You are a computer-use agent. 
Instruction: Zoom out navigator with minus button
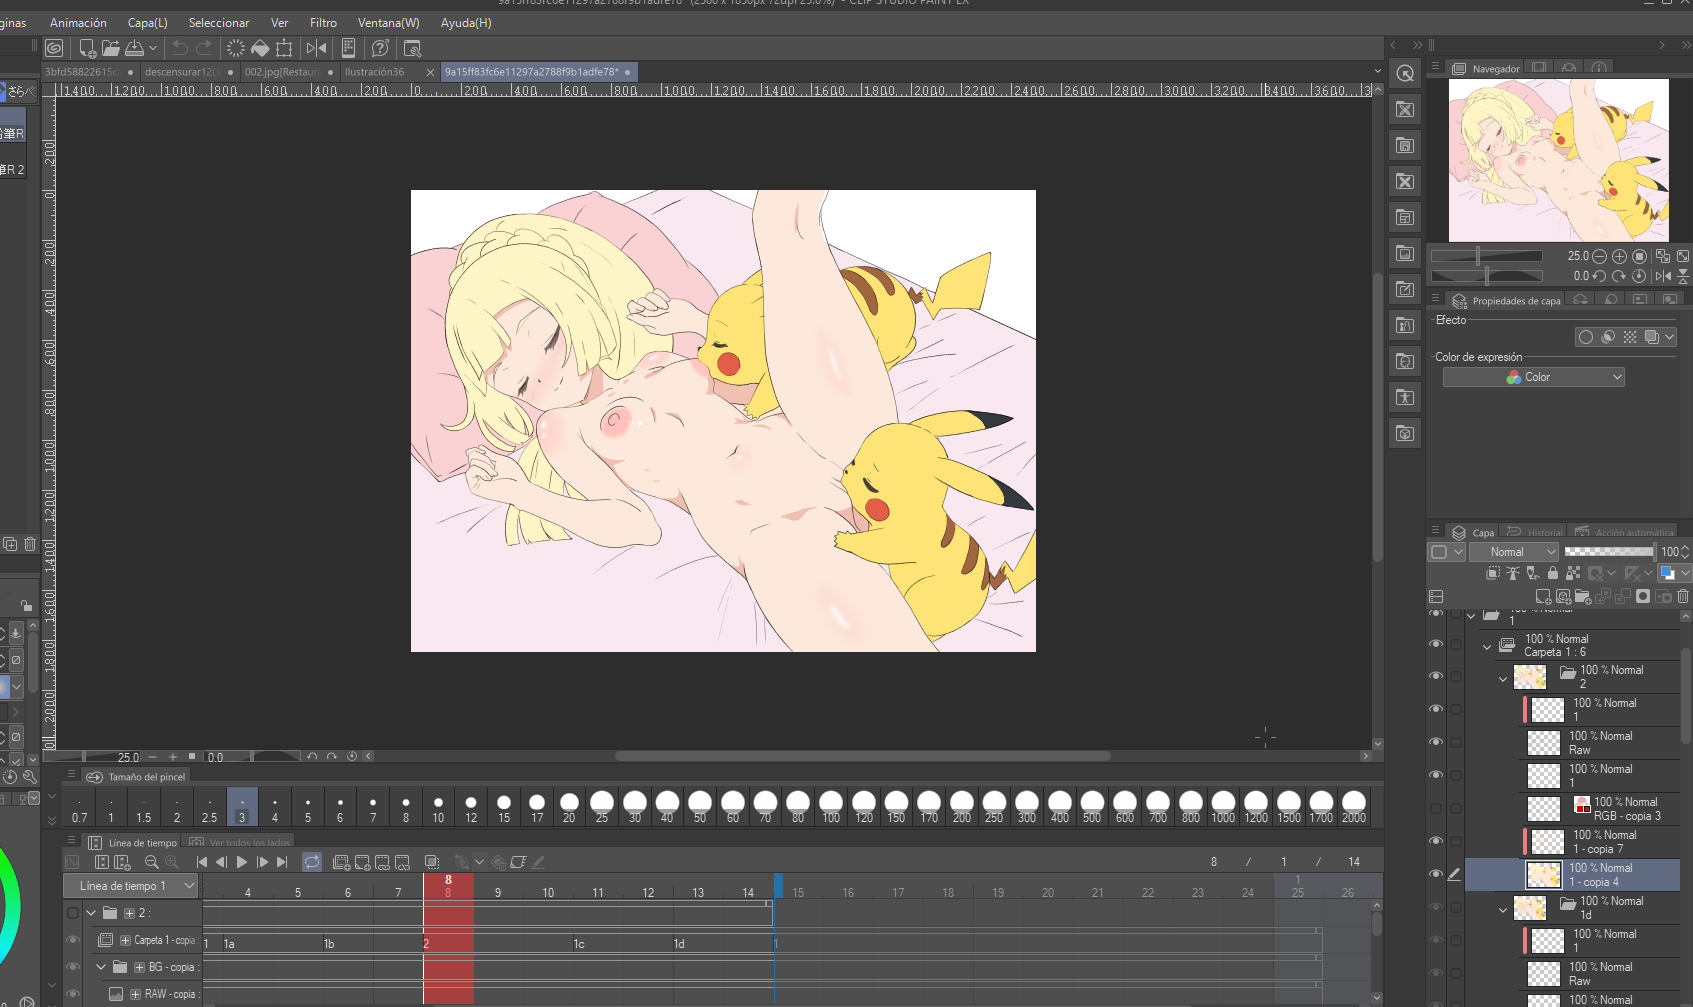click(1599, 256)
